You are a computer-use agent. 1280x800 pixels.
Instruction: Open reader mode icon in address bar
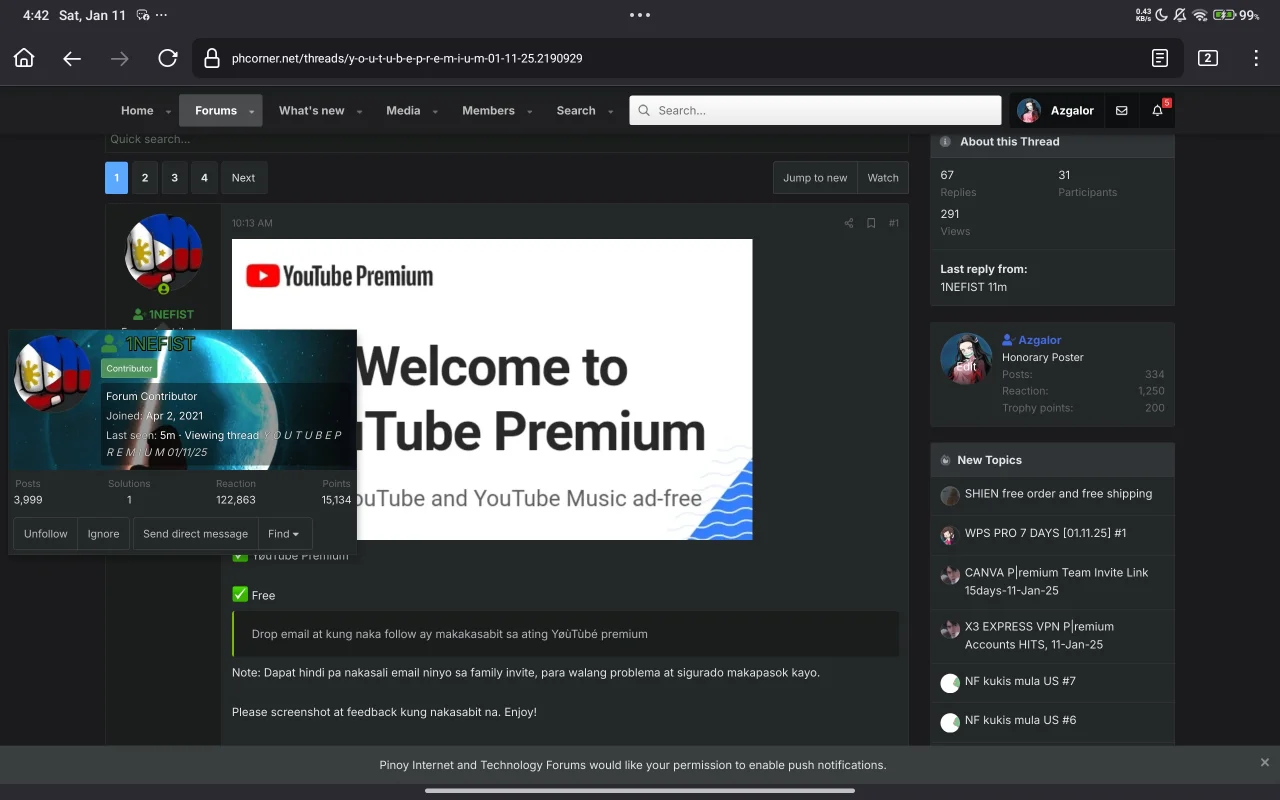[x=1160, y=58]
